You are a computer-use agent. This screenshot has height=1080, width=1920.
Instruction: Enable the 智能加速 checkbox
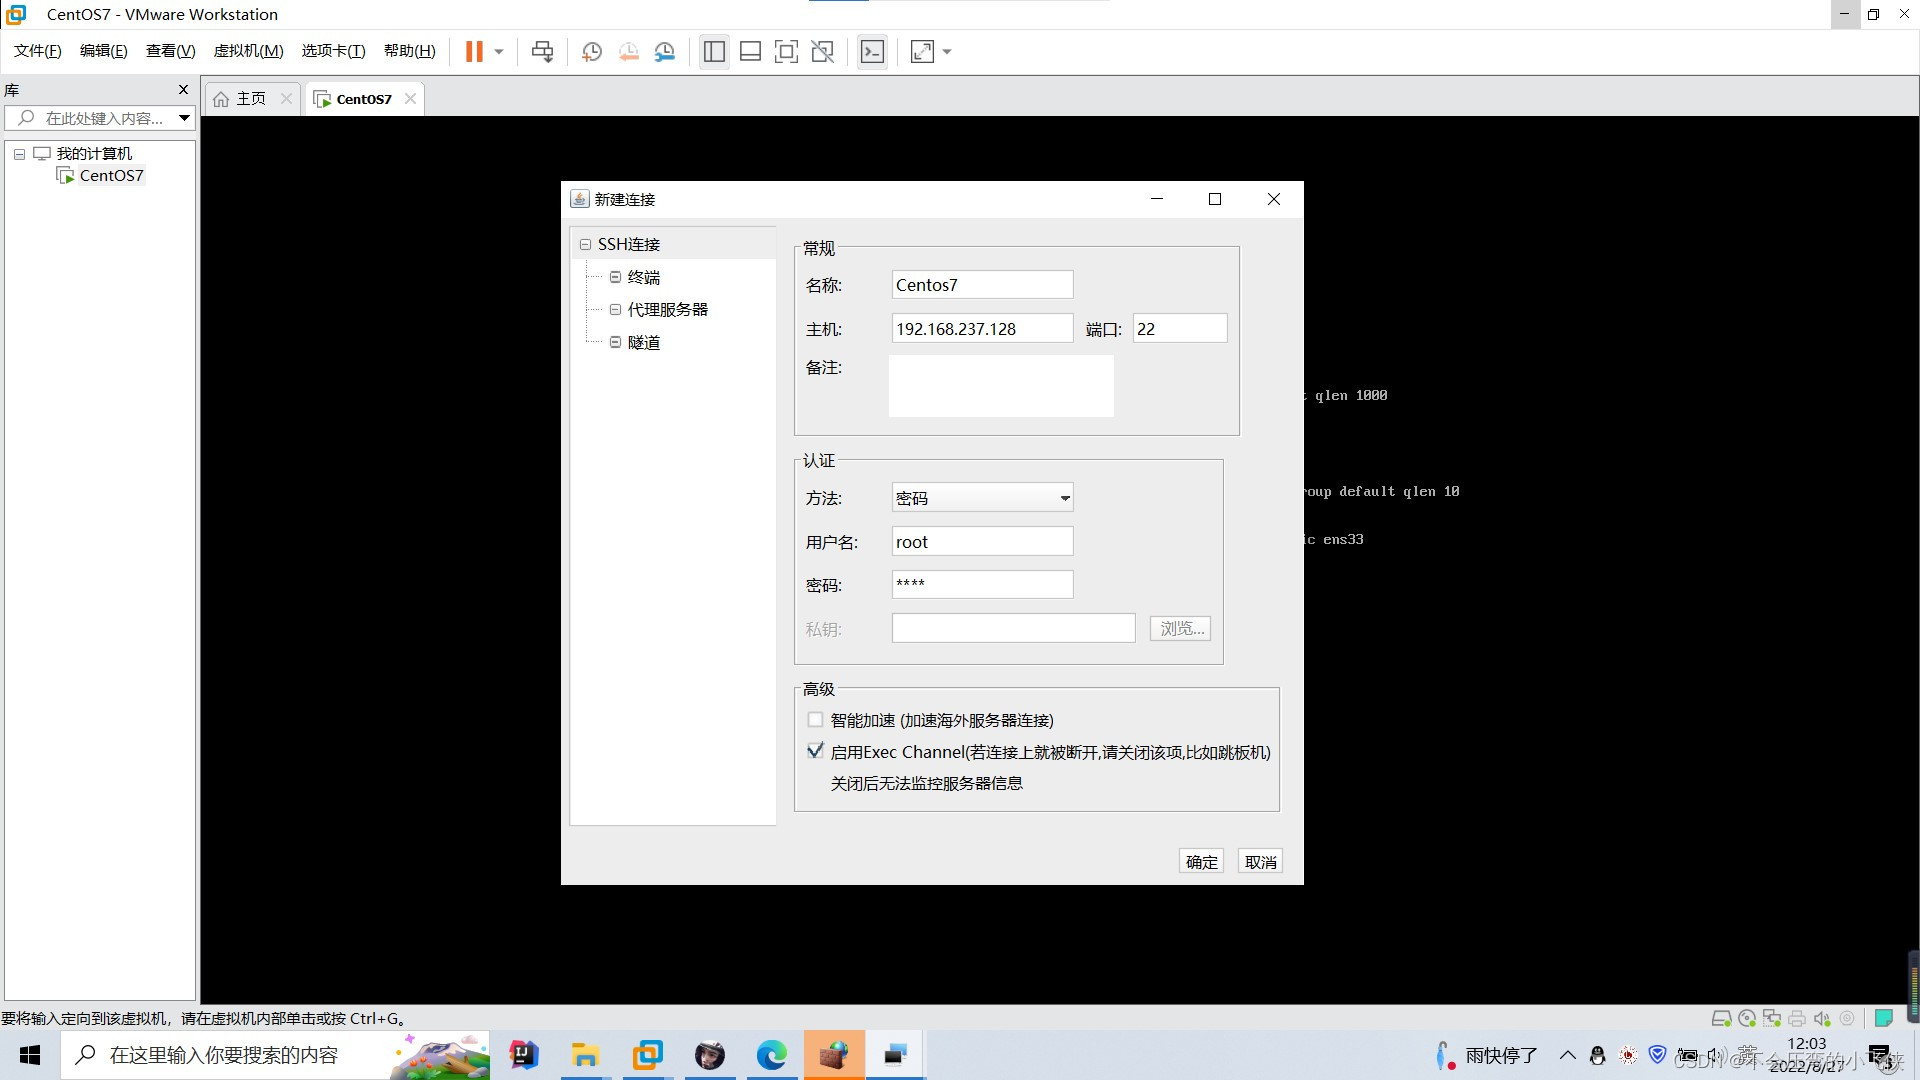815,720
